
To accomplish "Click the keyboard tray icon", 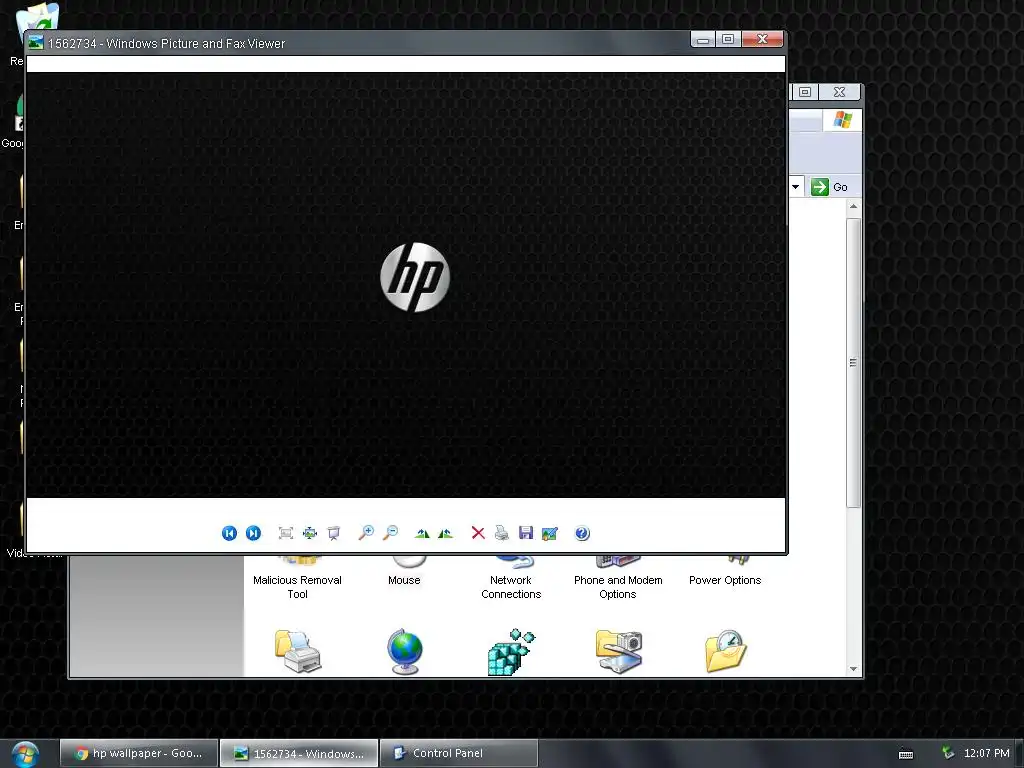I will (906, 754).
